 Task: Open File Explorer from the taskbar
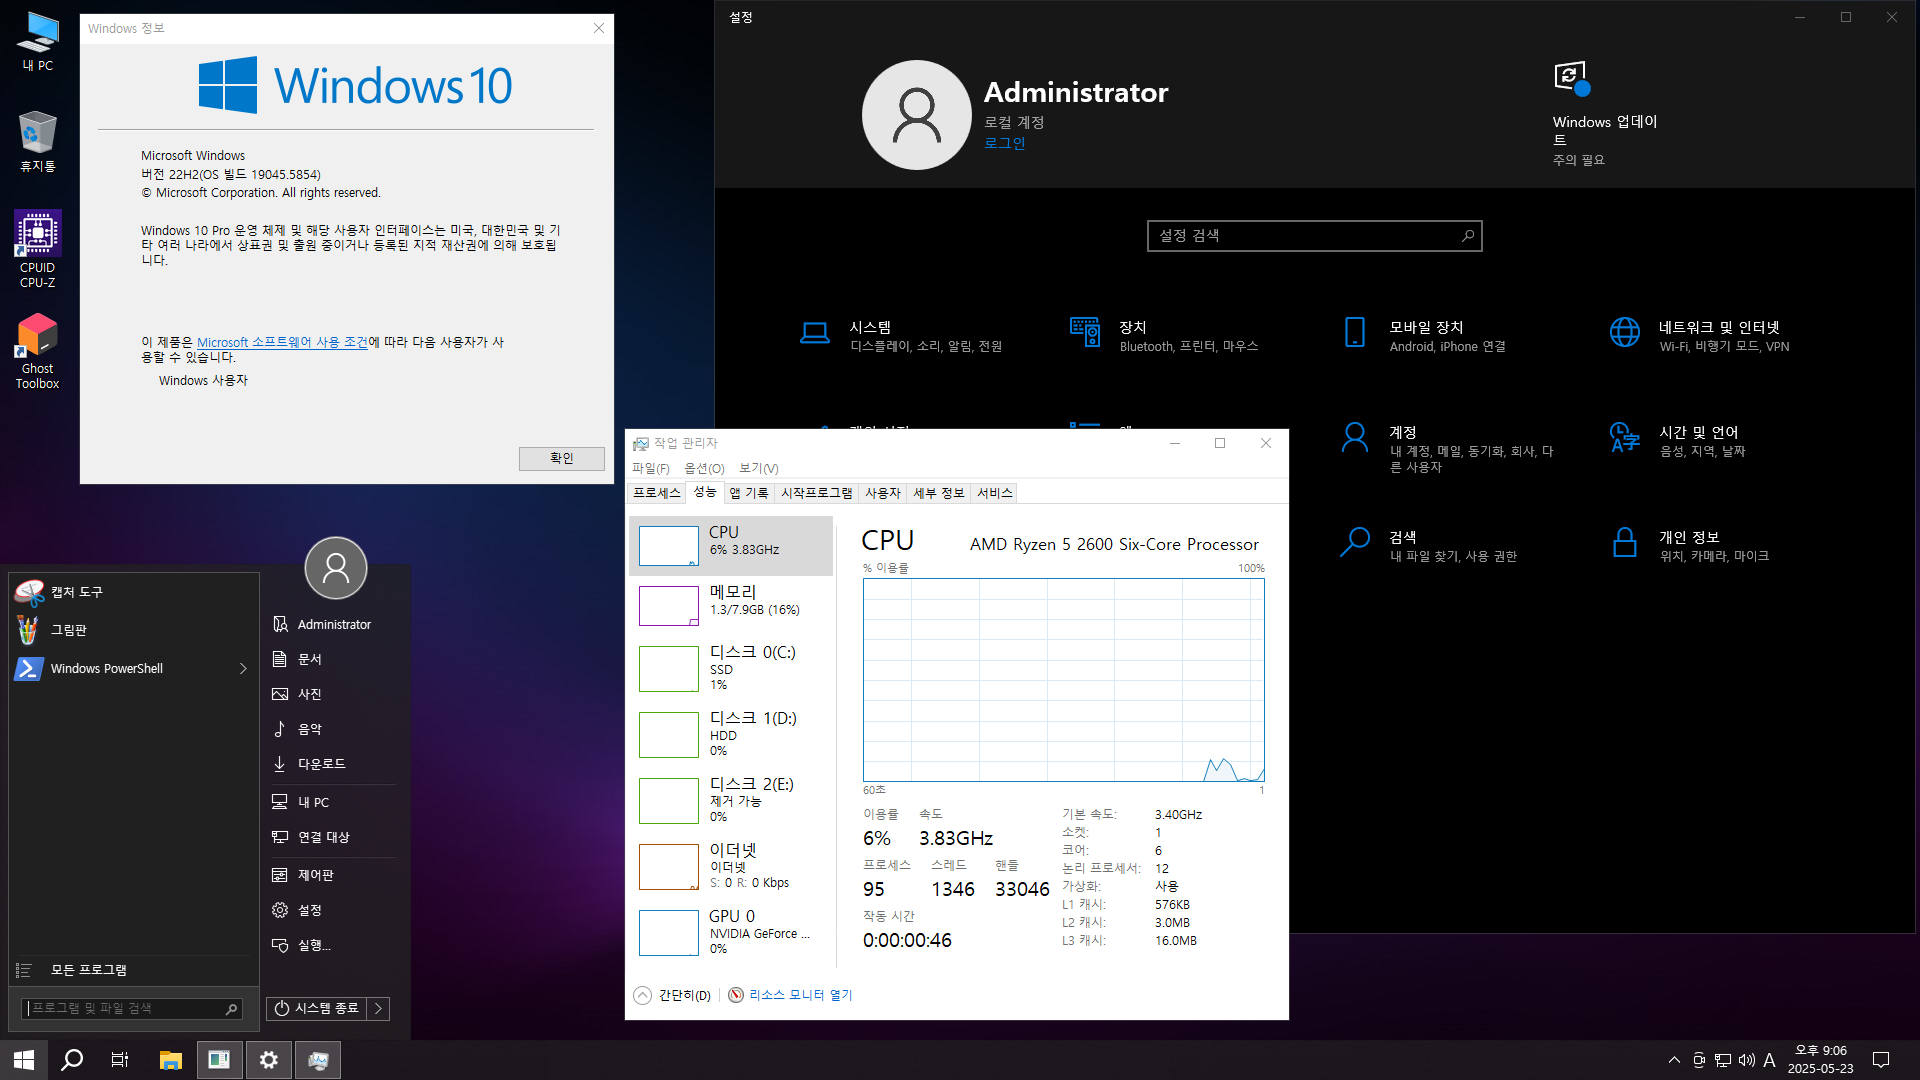(x=171, y=1060)
